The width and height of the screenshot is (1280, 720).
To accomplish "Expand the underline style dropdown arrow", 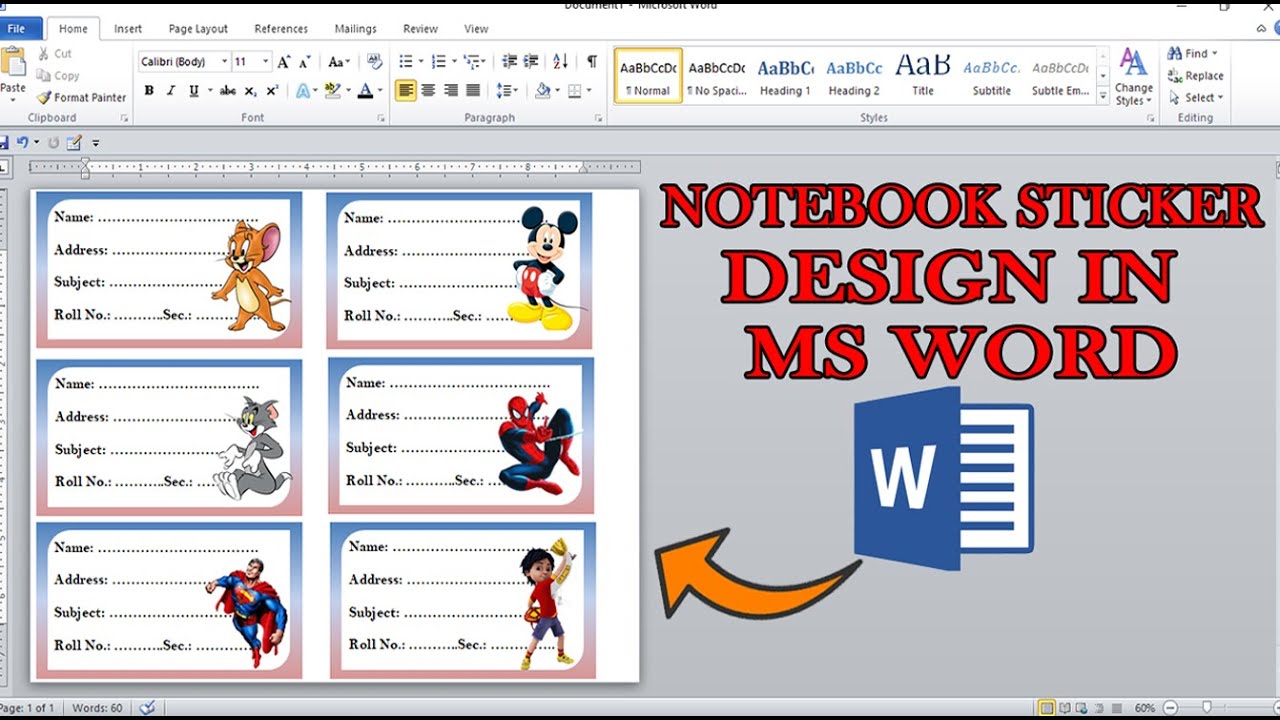I will (x=208, y=91).
